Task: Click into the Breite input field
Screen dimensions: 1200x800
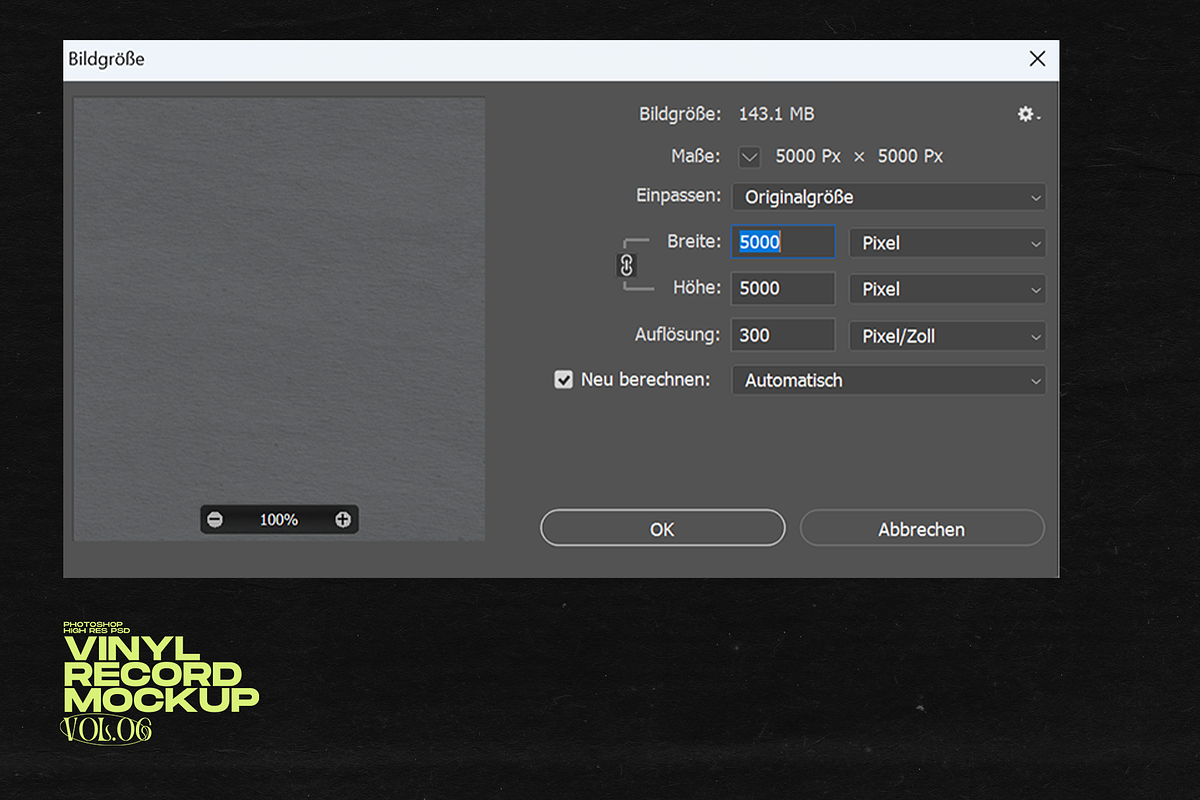Action: tap(783, 242)
